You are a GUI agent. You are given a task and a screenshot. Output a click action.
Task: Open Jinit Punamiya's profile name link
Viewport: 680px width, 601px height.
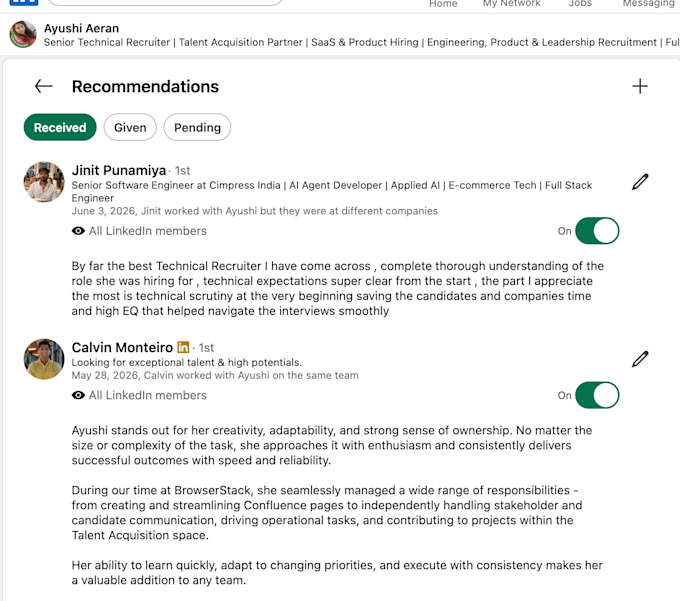tap(119, 170)
